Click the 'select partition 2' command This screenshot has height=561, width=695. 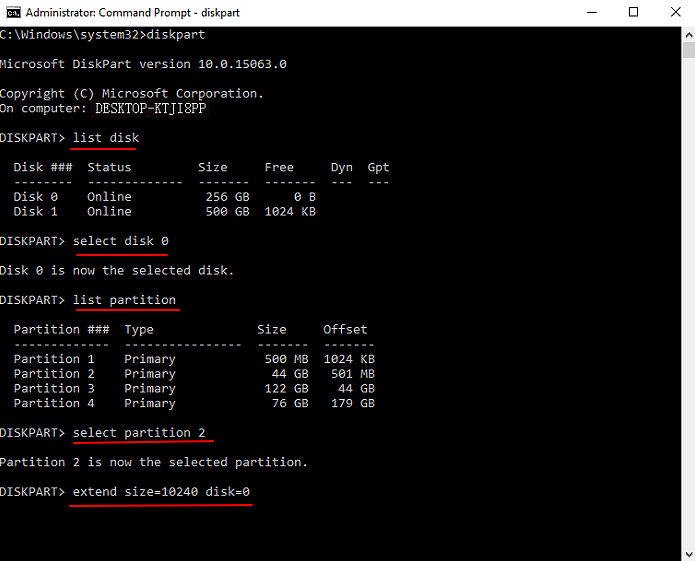(139, 432)
